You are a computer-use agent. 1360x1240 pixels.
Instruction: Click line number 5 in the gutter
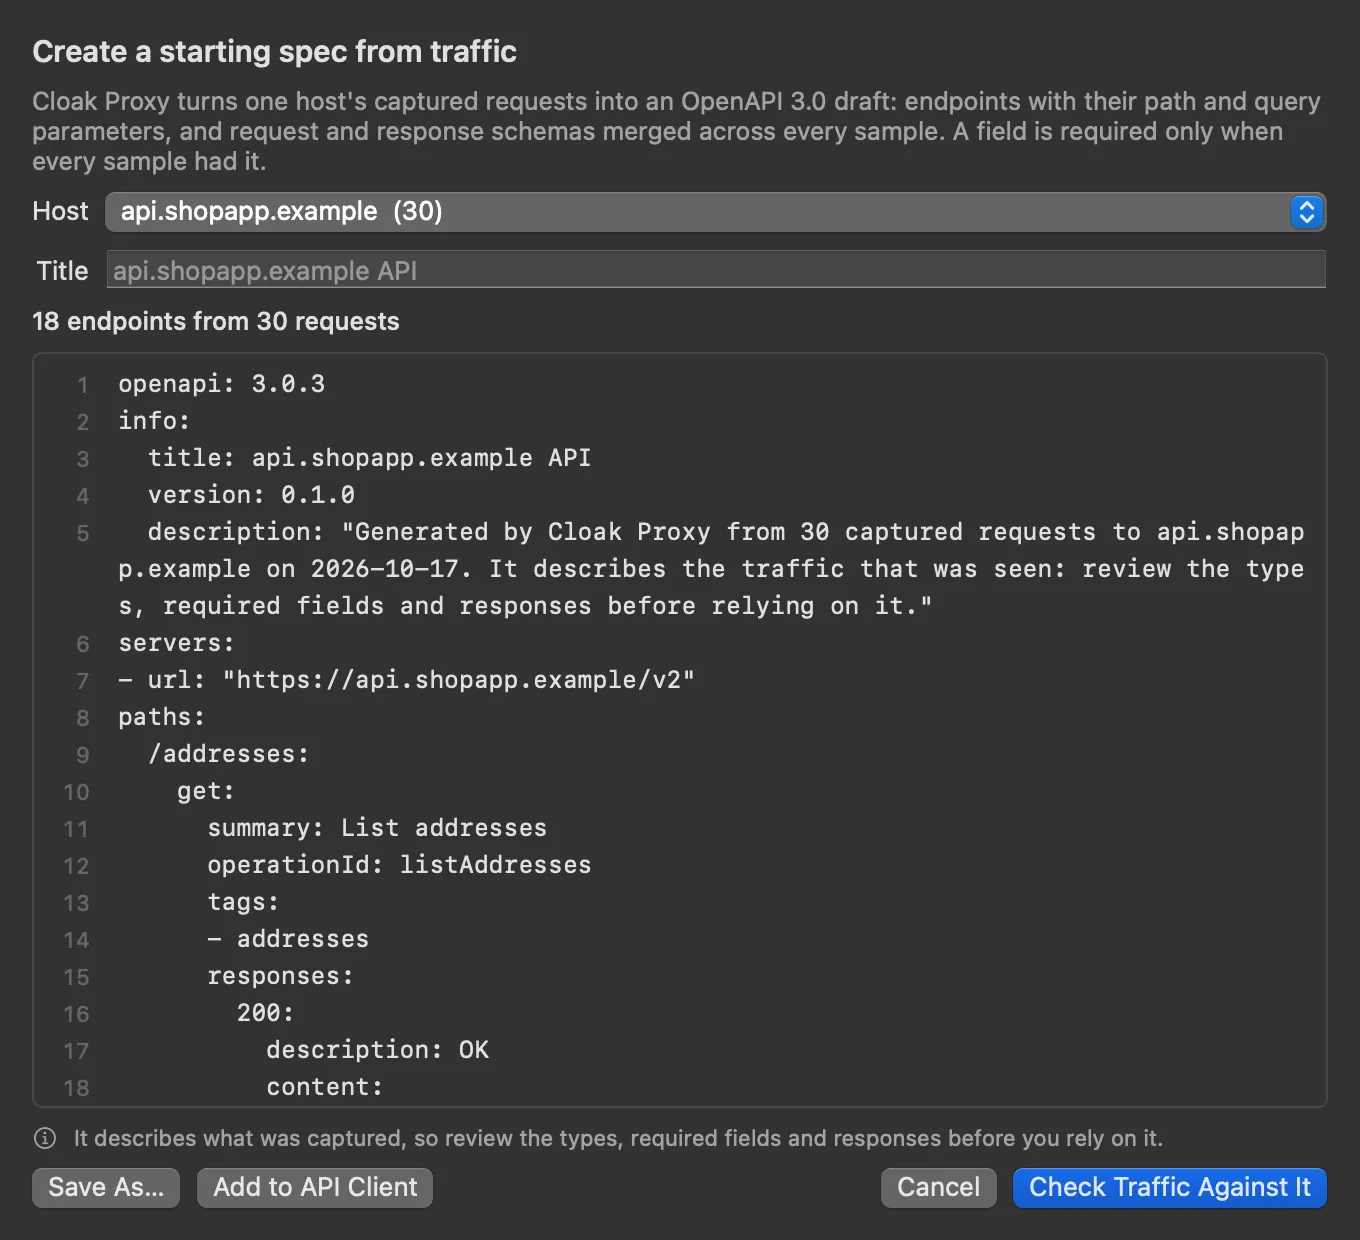click(x=83, y=533)
